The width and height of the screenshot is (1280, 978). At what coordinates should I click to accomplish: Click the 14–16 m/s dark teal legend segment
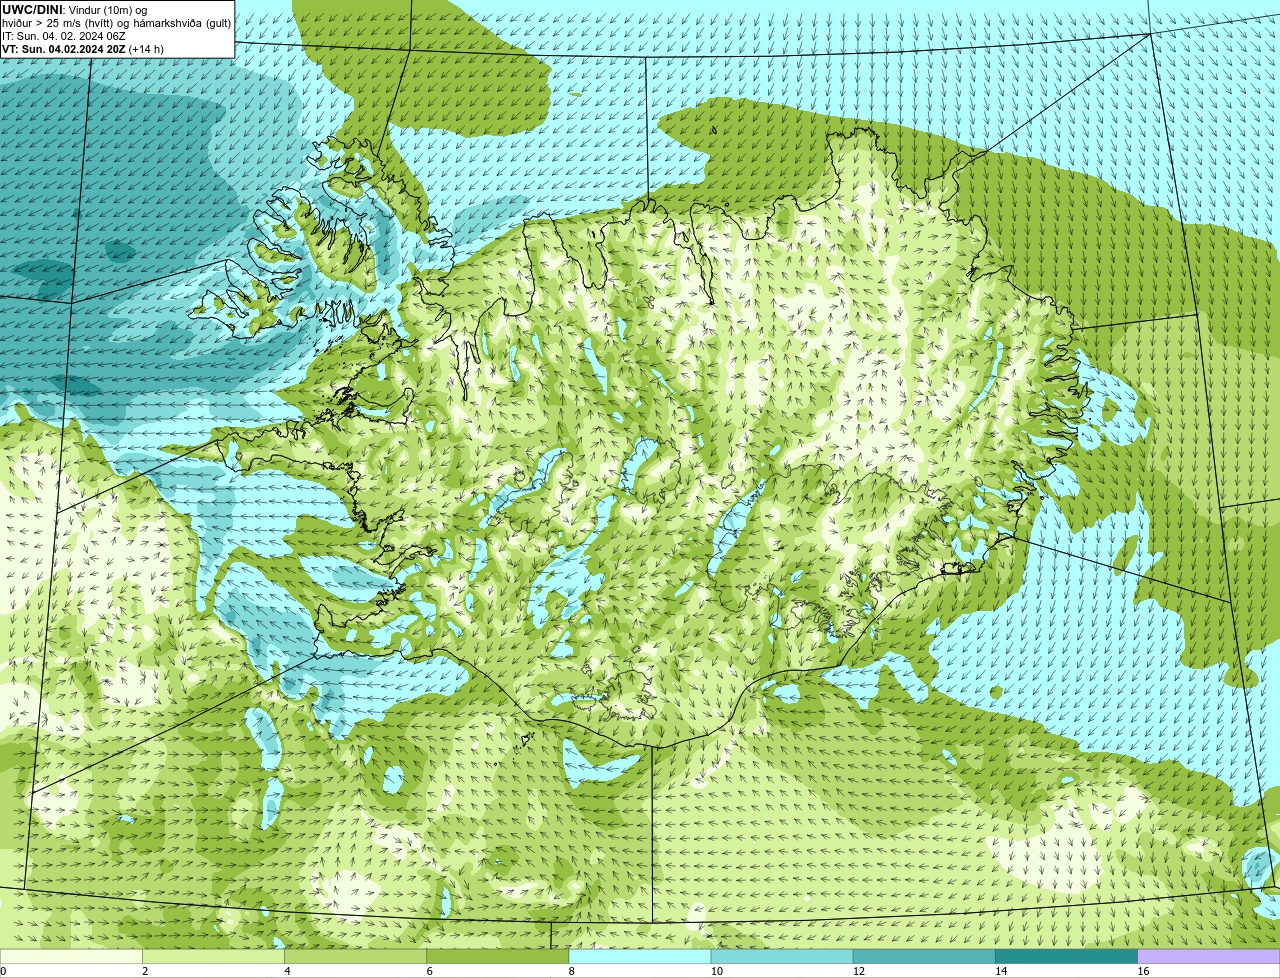tap(1066, 956)
